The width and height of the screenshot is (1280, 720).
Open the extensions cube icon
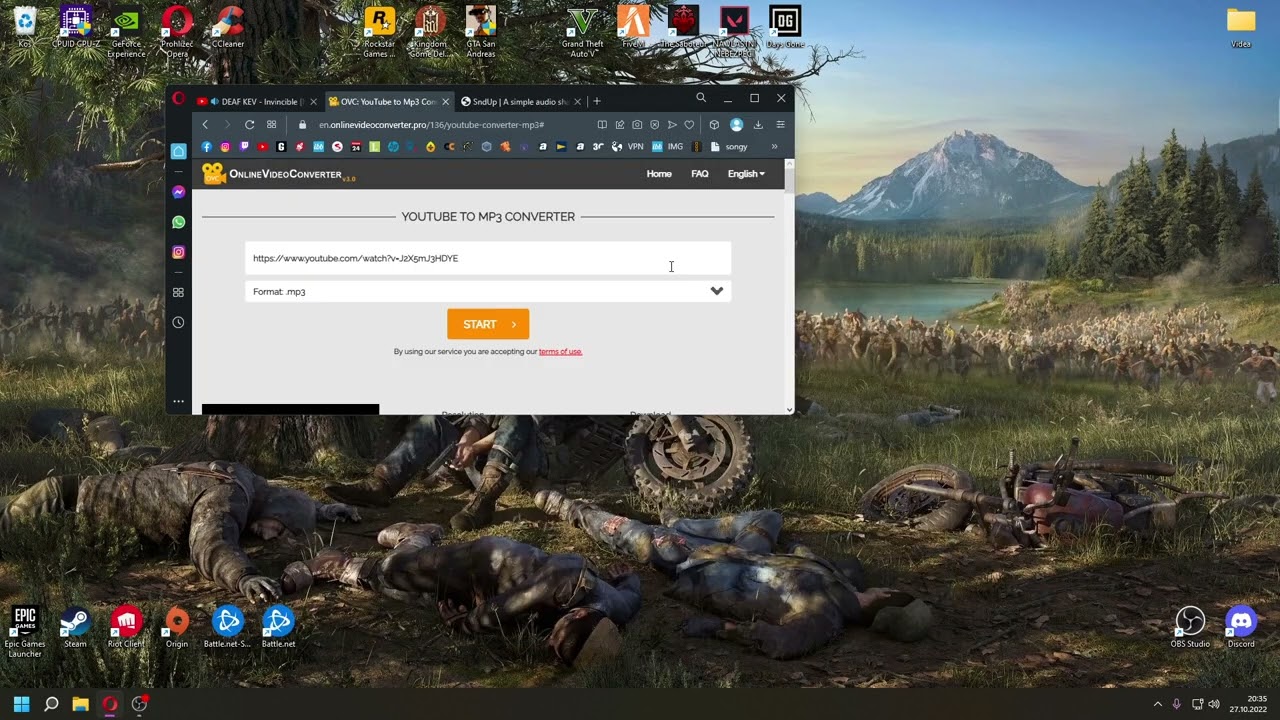(714, 125)
